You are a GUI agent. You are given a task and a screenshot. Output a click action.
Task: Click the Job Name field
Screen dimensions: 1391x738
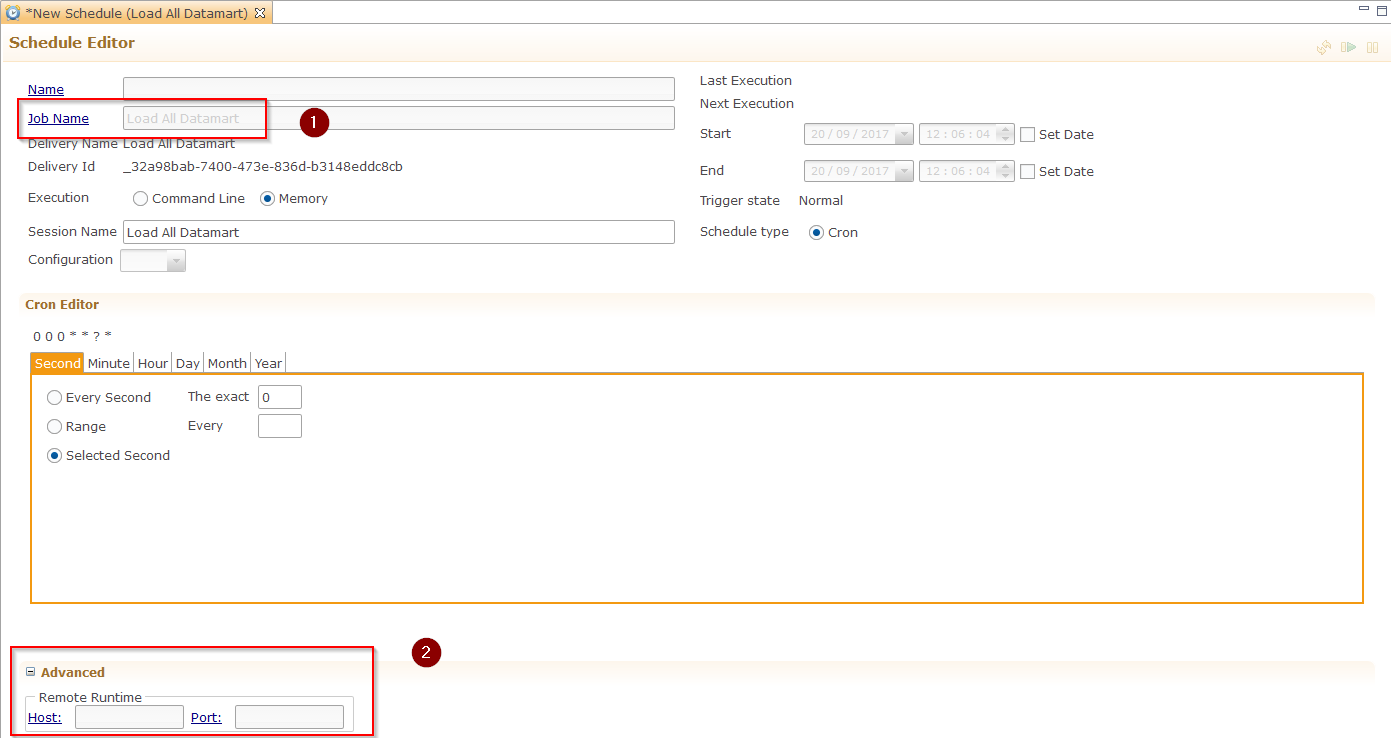[399, 118]
